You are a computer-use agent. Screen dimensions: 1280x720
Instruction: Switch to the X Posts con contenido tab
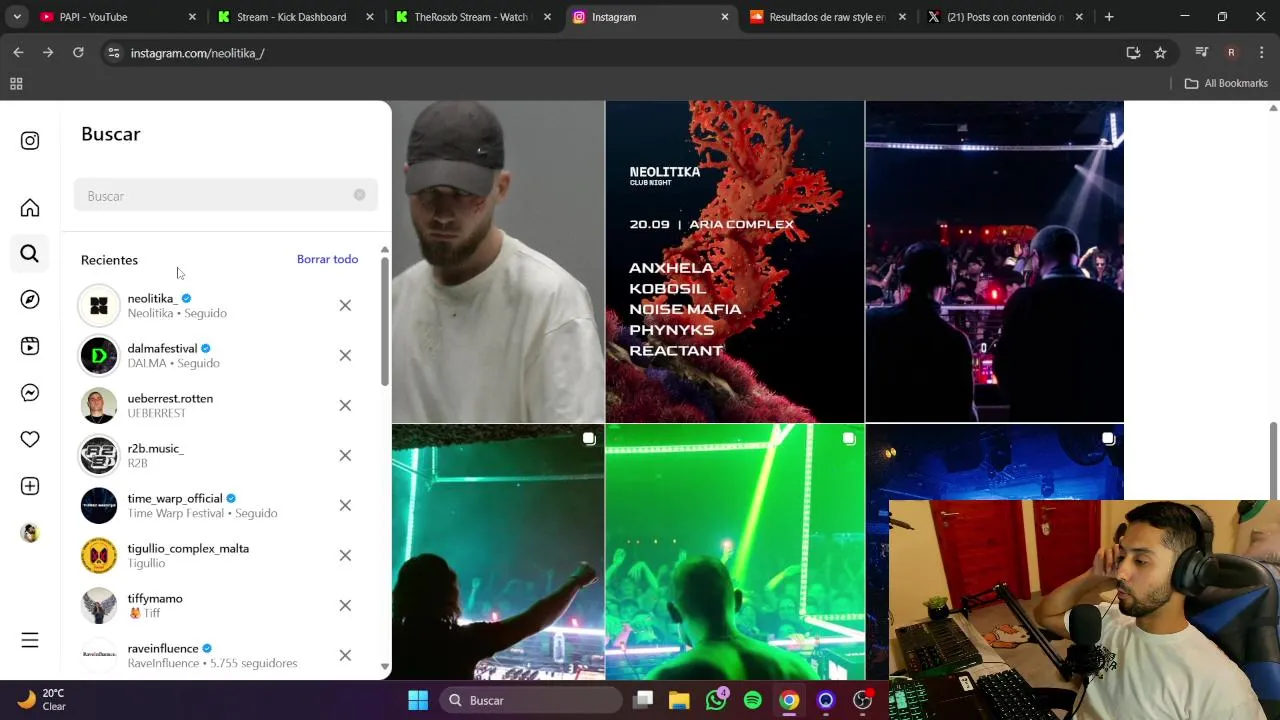coord(1003,17)
